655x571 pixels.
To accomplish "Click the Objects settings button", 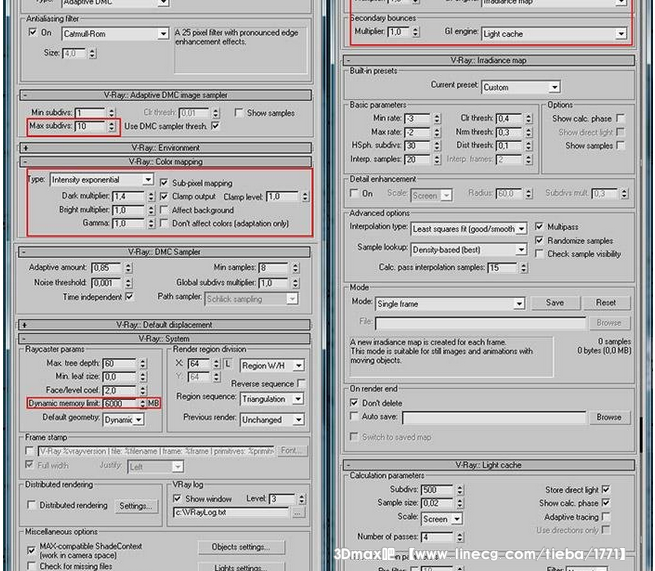I will [241, 547].
